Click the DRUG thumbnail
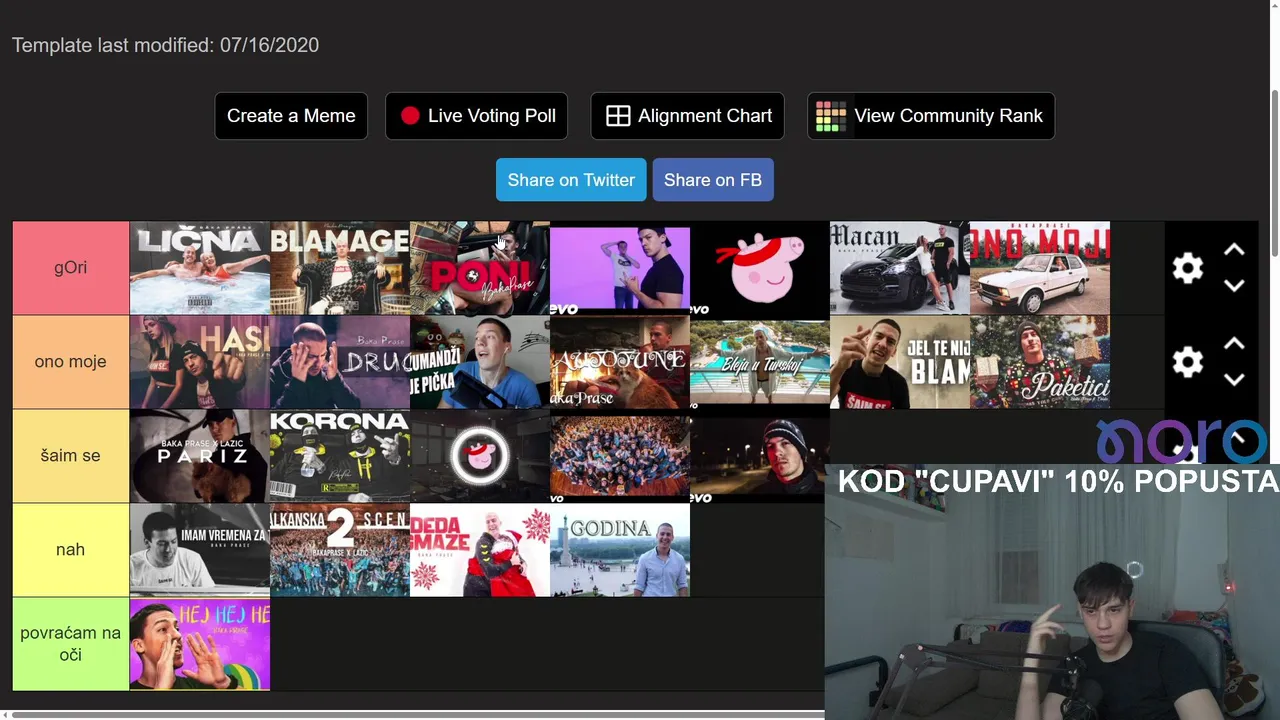Viewport: 1280px width, 720px height. click(340, 362)
